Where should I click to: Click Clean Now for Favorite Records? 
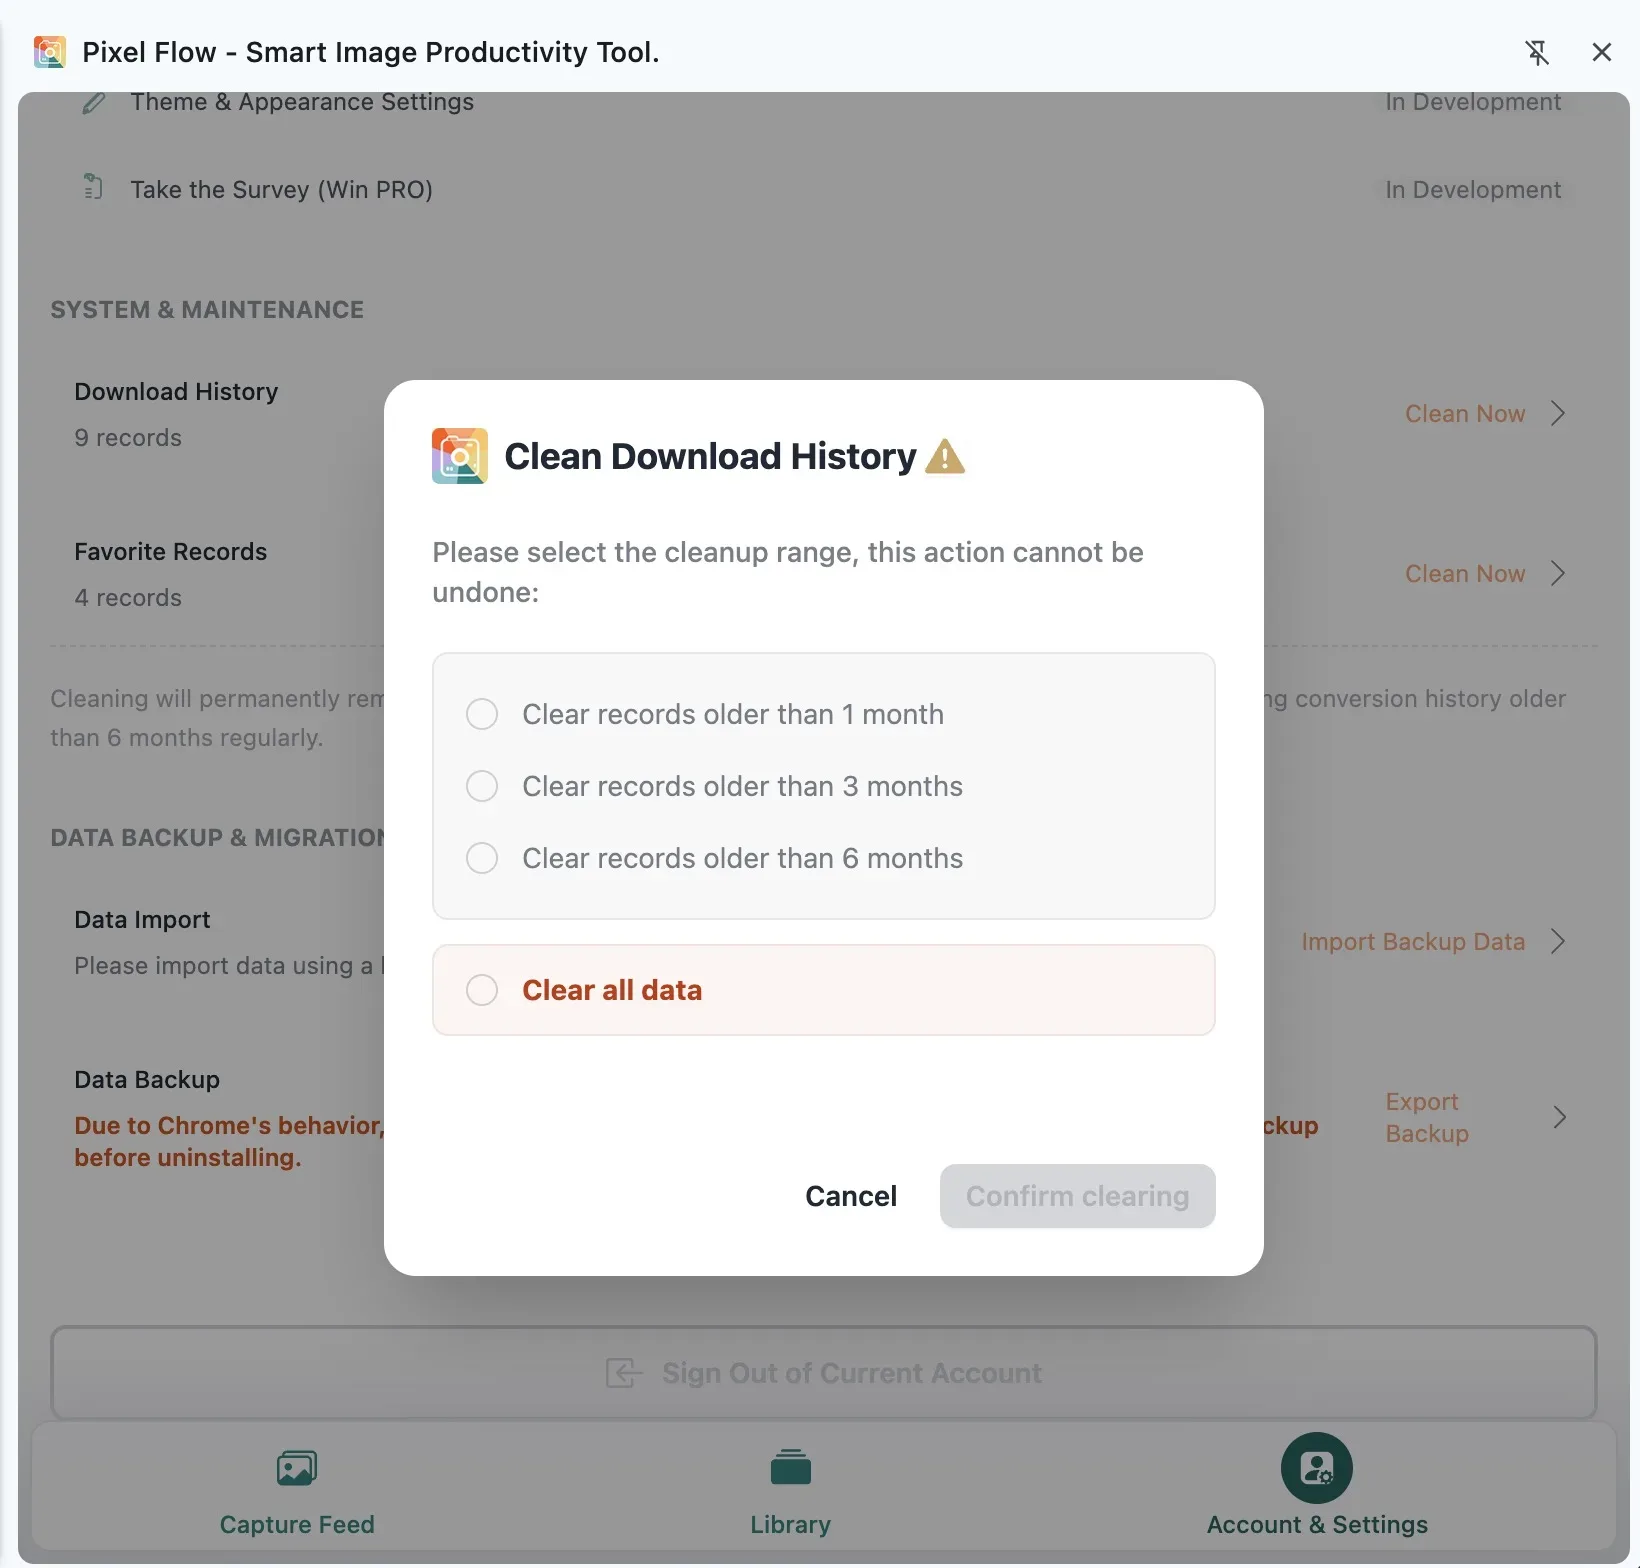1465,574
